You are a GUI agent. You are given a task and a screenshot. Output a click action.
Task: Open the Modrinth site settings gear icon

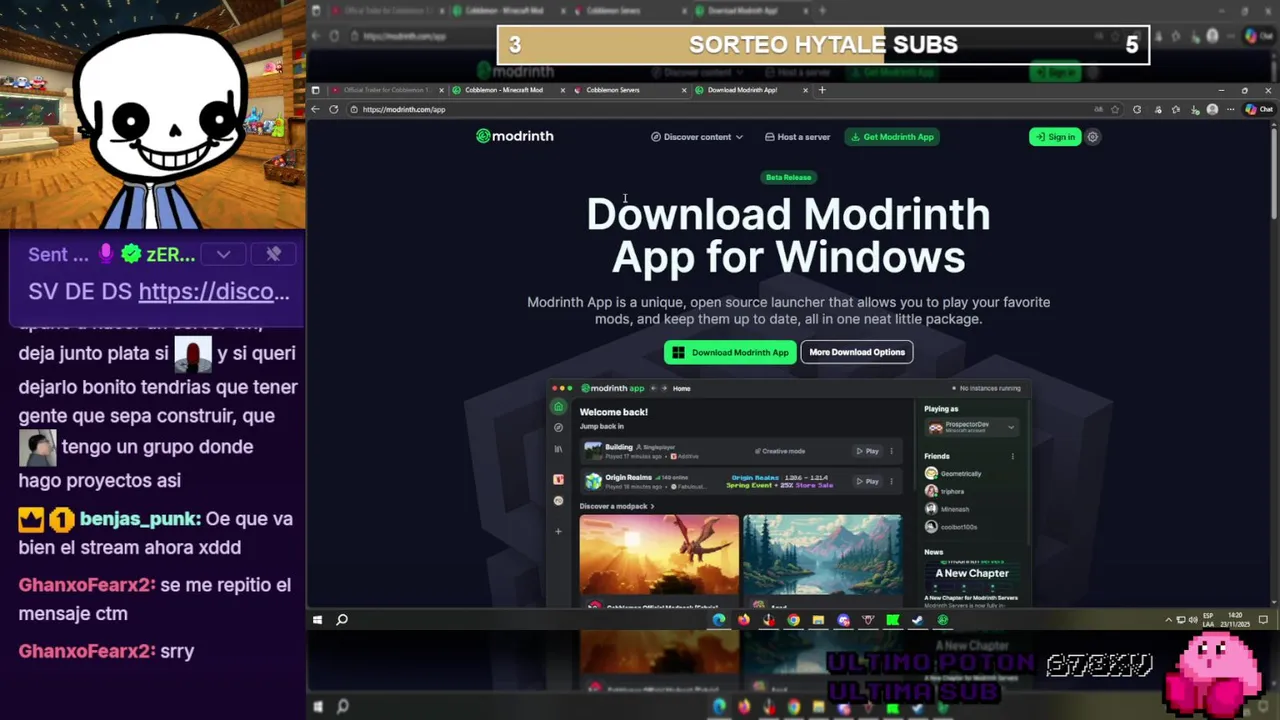1093,137
